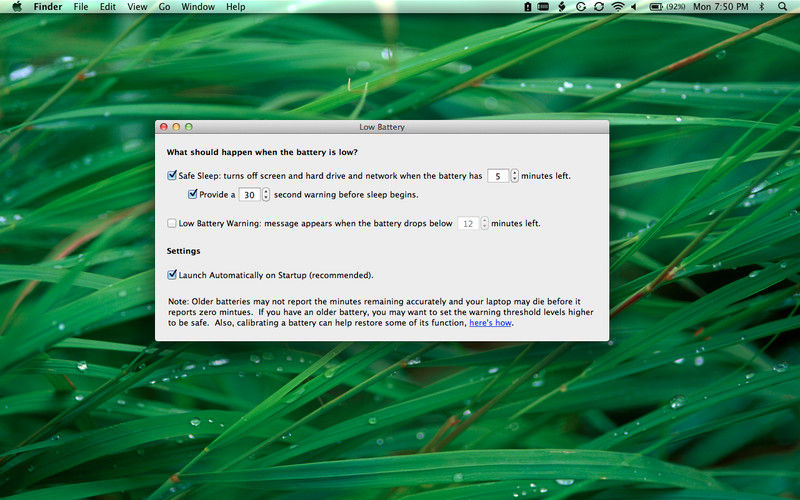
Task: Click the Safe Sleep minutes stepper arrows
Action: 515,176
